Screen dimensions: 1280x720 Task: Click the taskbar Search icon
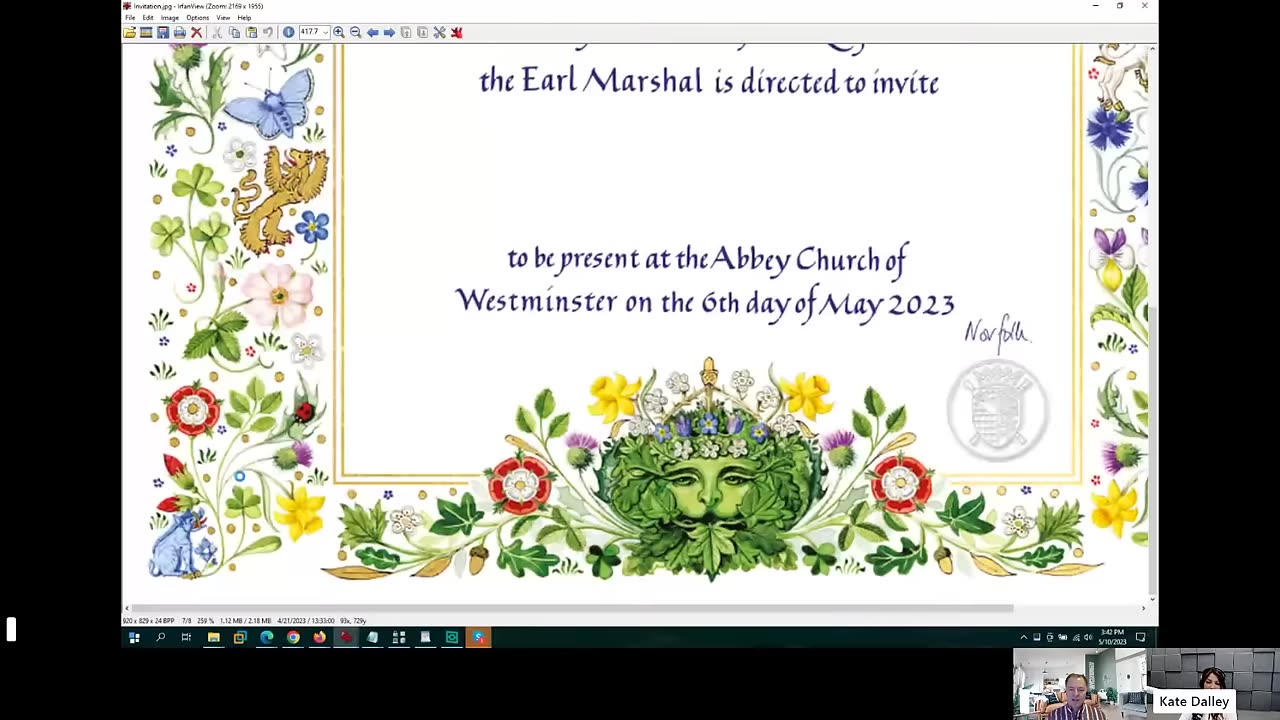(x=160, y=637)
